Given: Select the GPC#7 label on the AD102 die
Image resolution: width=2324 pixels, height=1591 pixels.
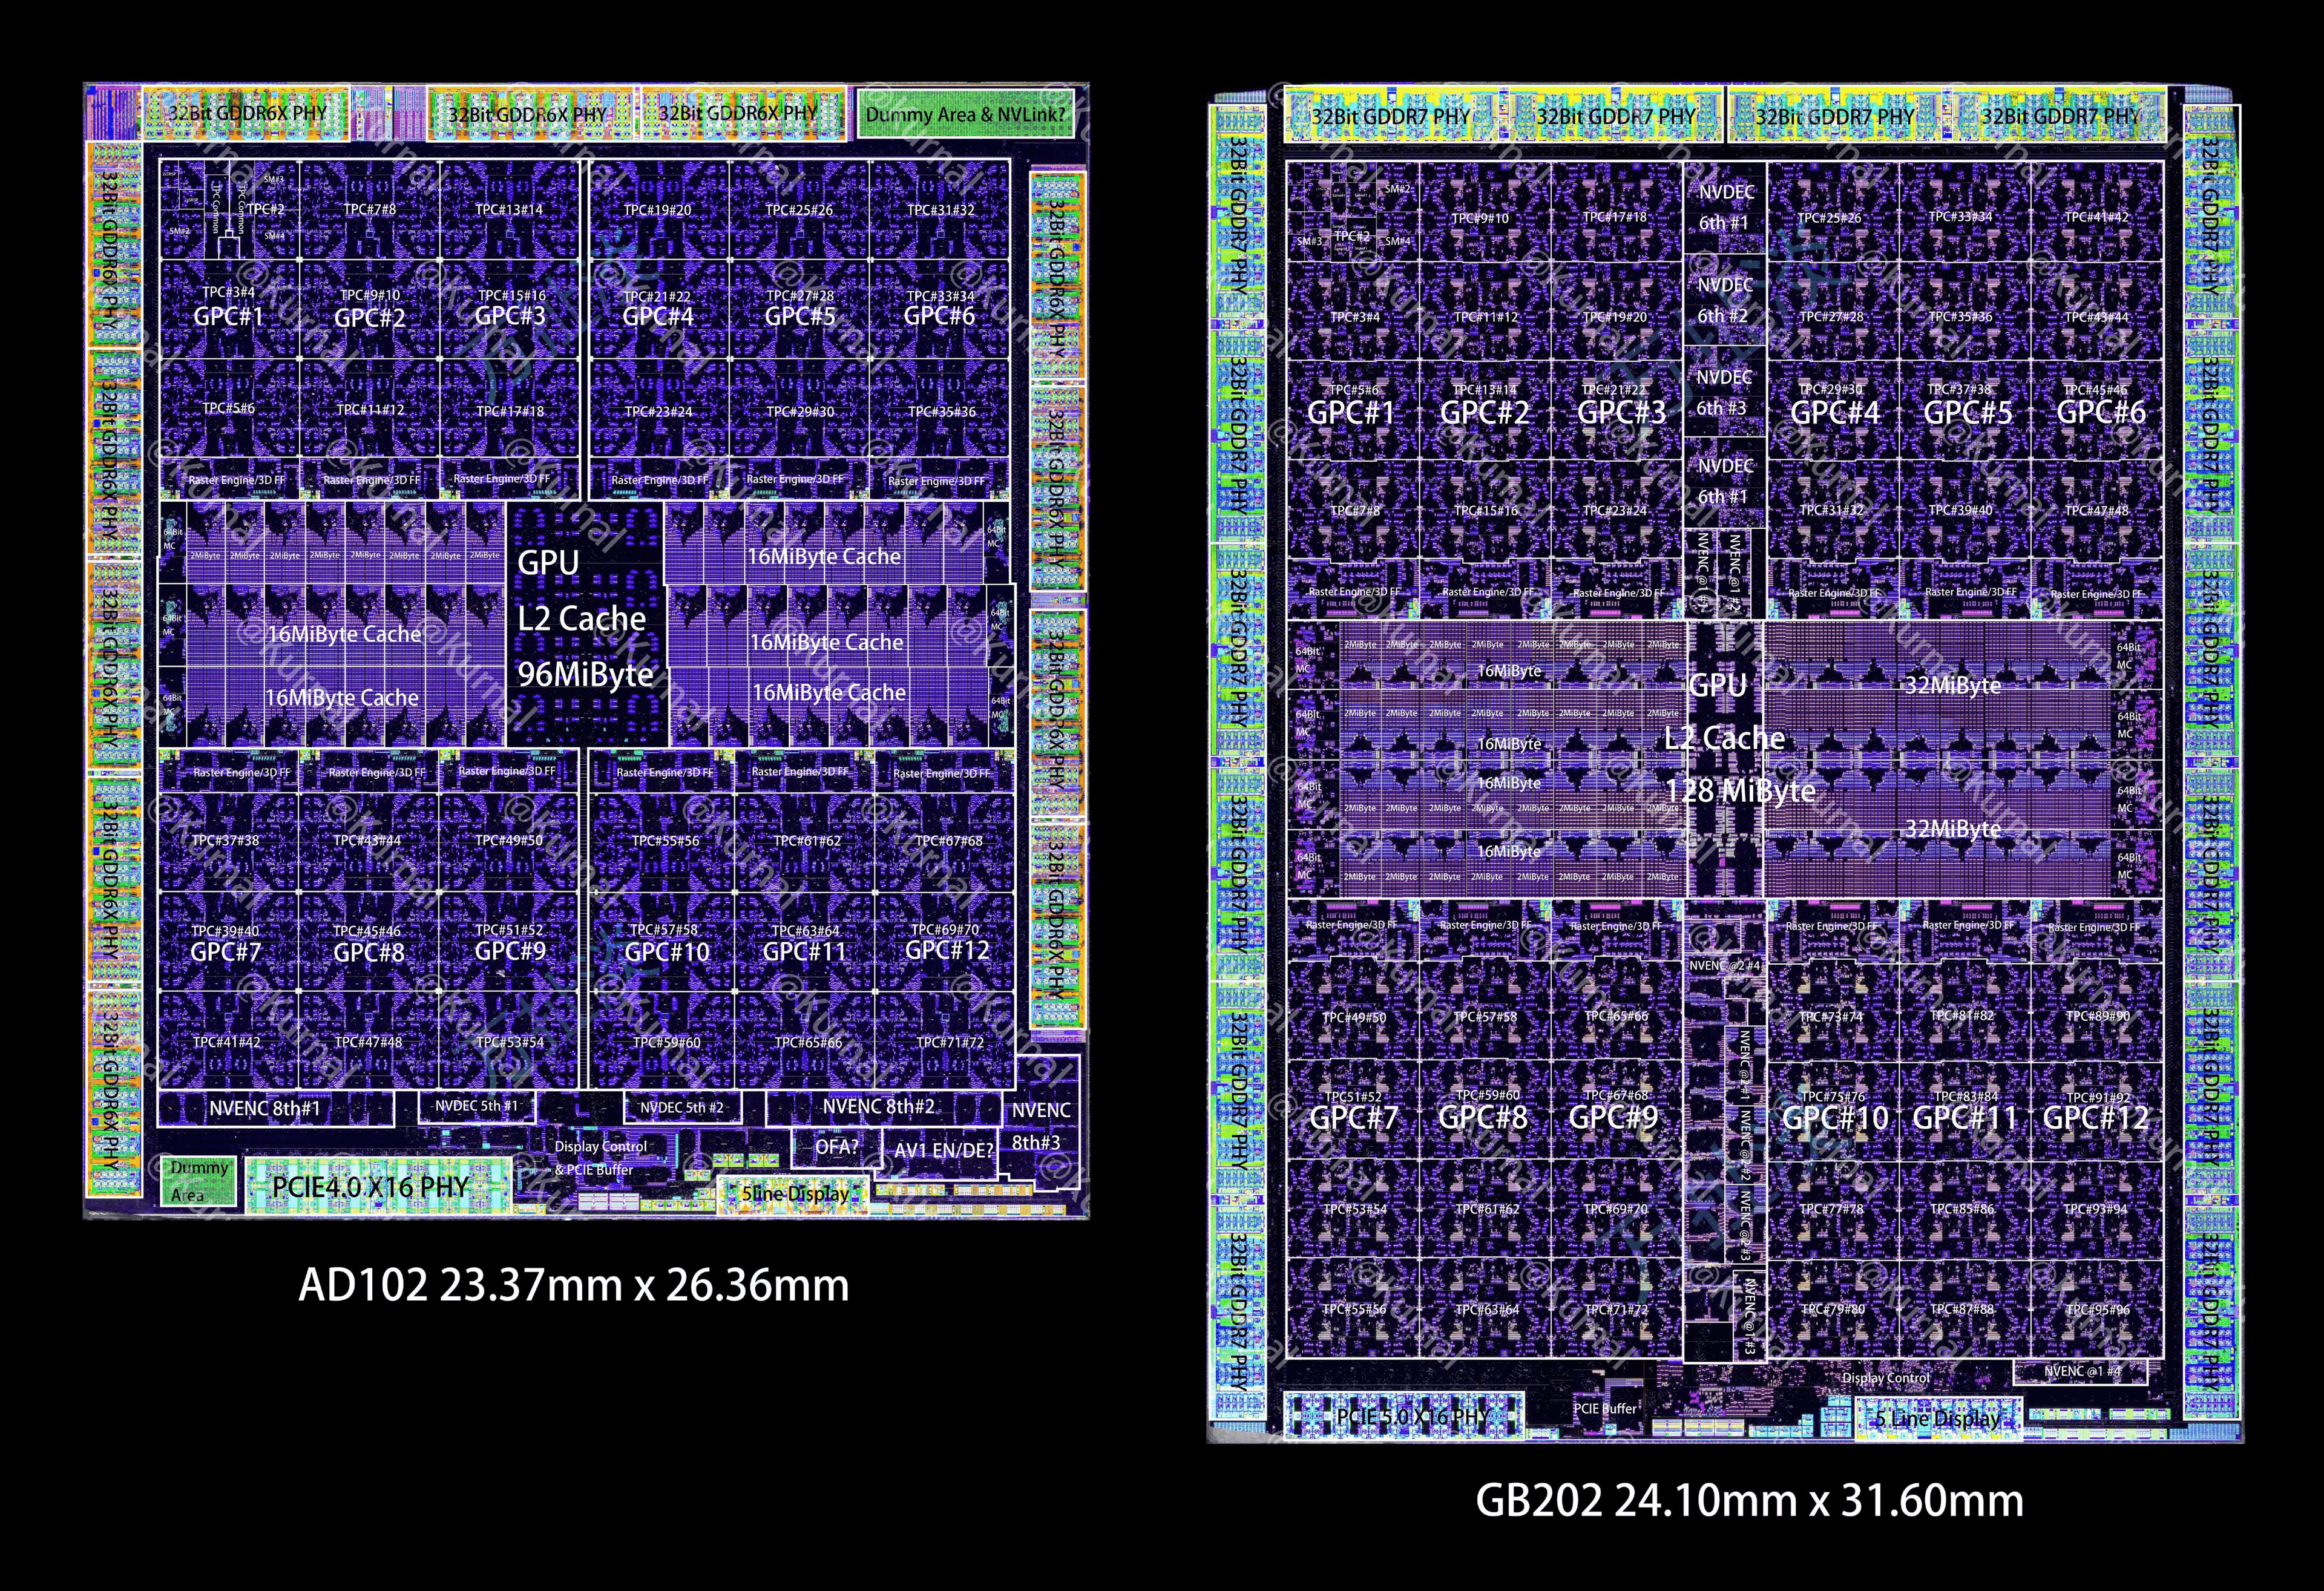Looking at the screenshot, I should [226, 952].
